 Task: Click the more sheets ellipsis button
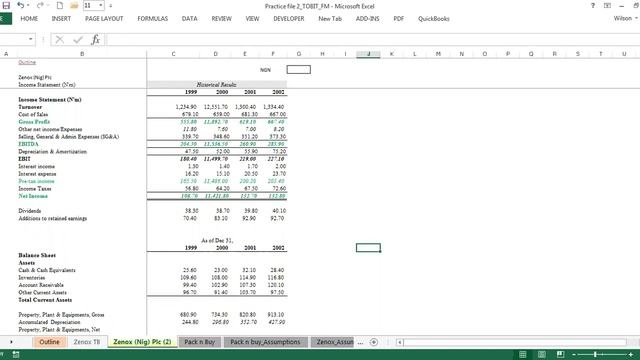pyautogui.click(x=360, y=343)
